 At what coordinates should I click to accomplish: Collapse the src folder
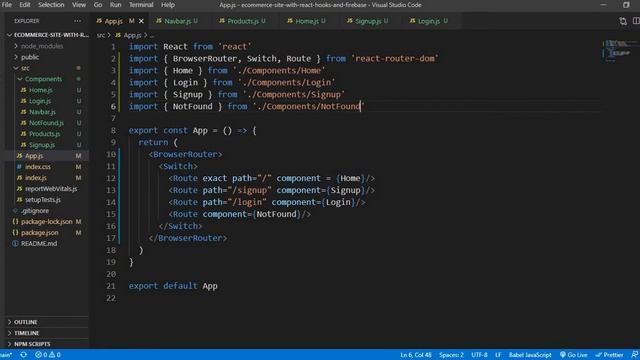tap(25, 68)
